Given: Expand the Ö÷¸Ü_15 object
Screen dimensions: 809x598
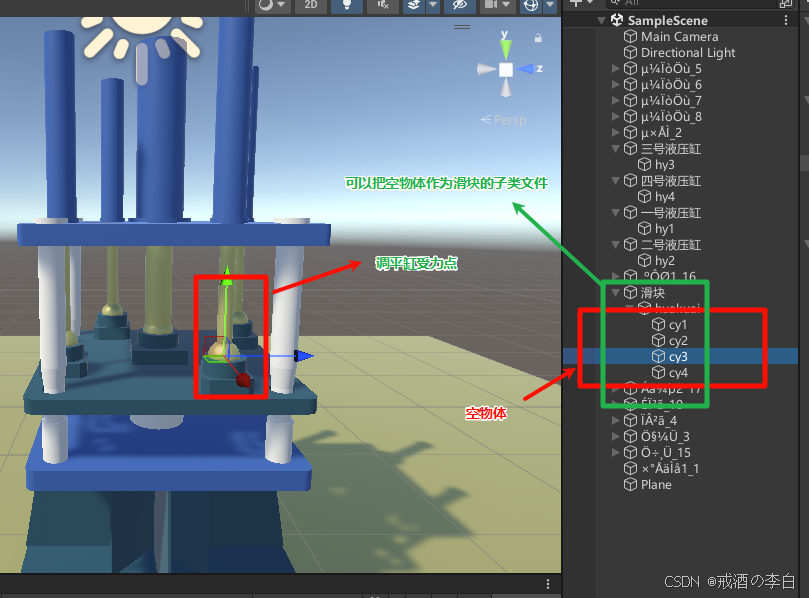Looking at the screenshot, I should (x=615, y=452).
